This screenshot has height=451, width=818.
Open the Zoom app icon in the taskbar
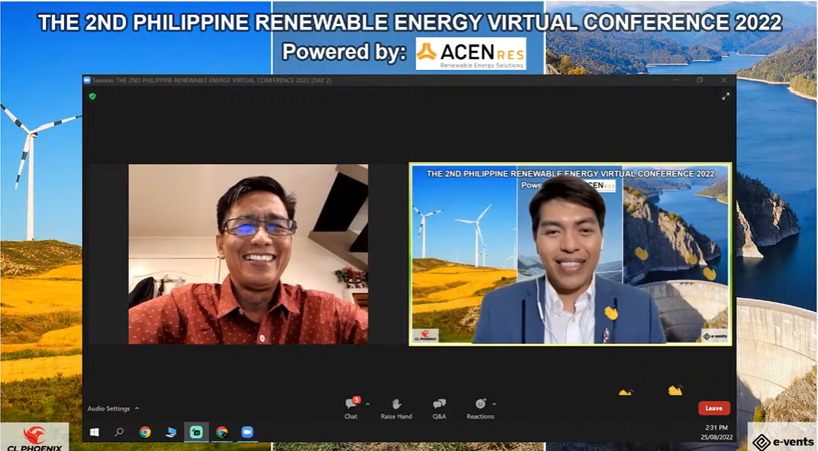pyautogui.click(x=247, y=432)
